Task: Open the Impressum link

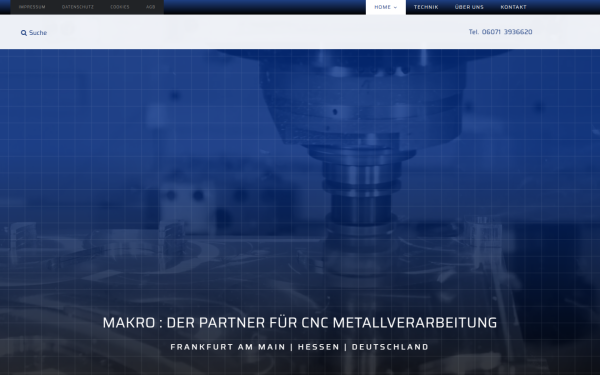Action: pos(32,7)
